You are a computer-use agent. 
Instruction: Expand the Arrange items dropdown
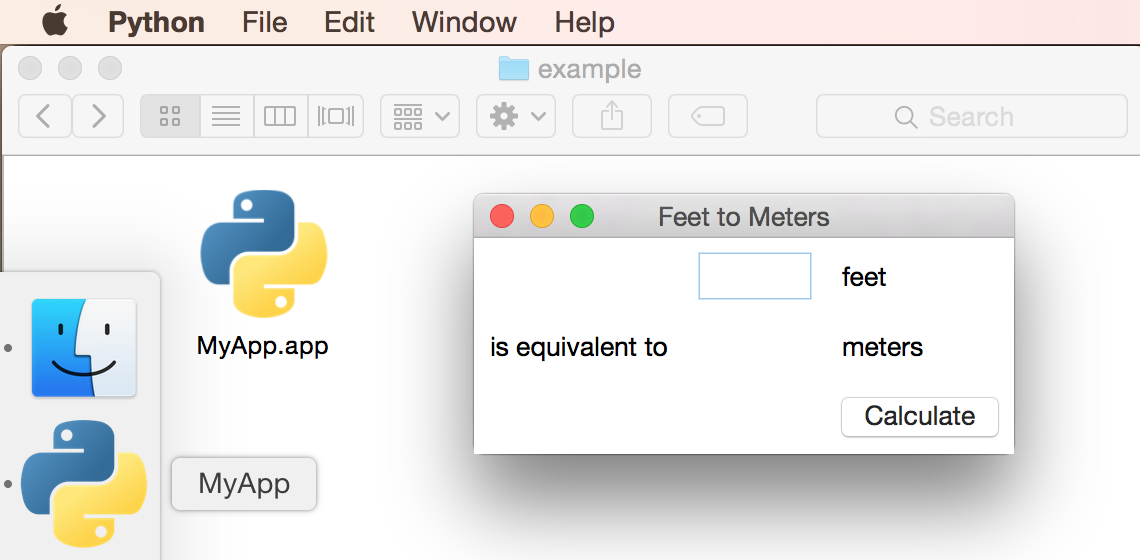coord(420,116)
